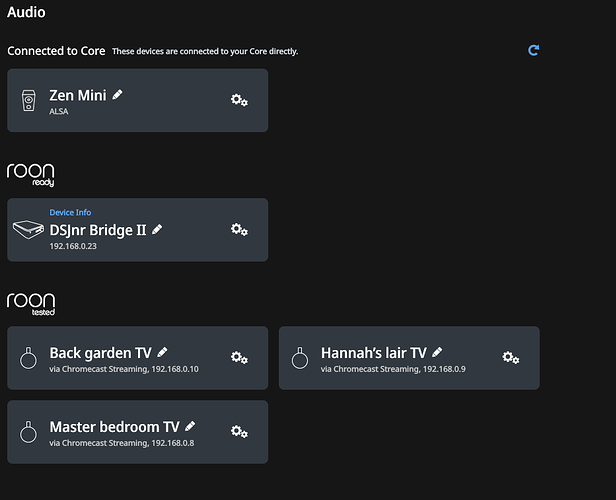
Task: Open DSJnr Bridge II settings gear
Action: (239, 229)
